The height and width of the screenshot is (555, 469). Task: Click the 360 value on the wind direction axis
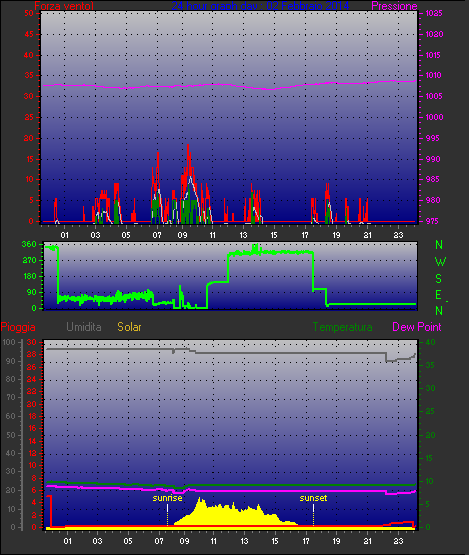29,244
